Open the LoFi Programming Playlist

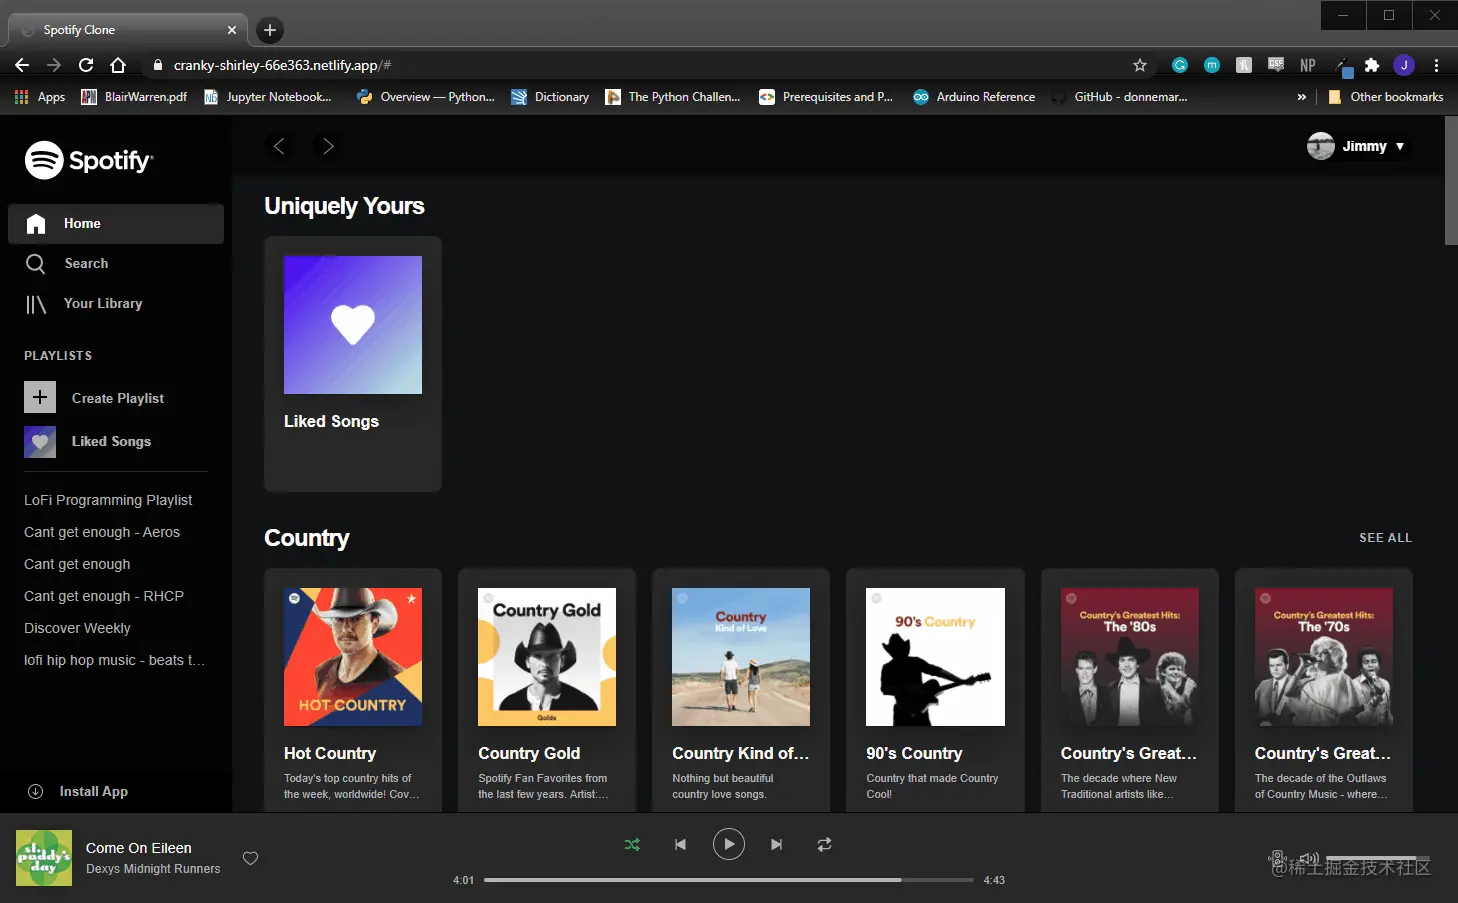108,500
